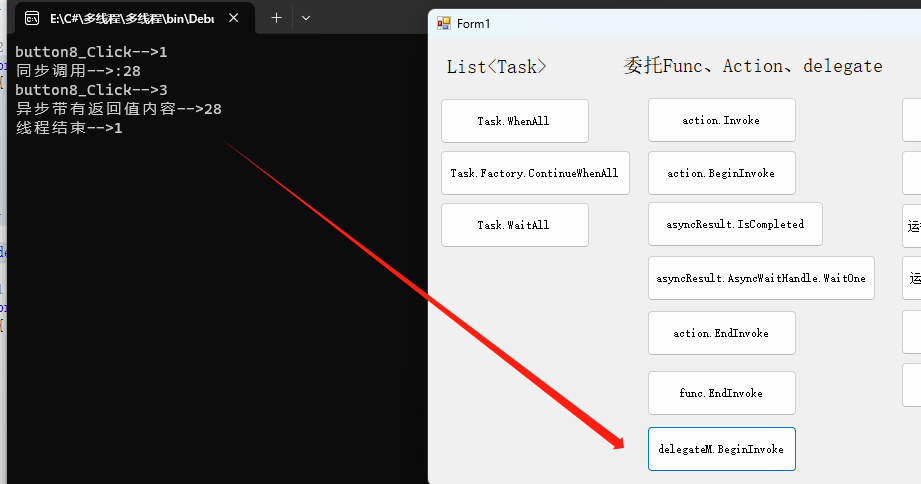Open a new terminal tab with plus
Image resolution: width=921 pixels, height=484 pixels.
tap(276, 18)
